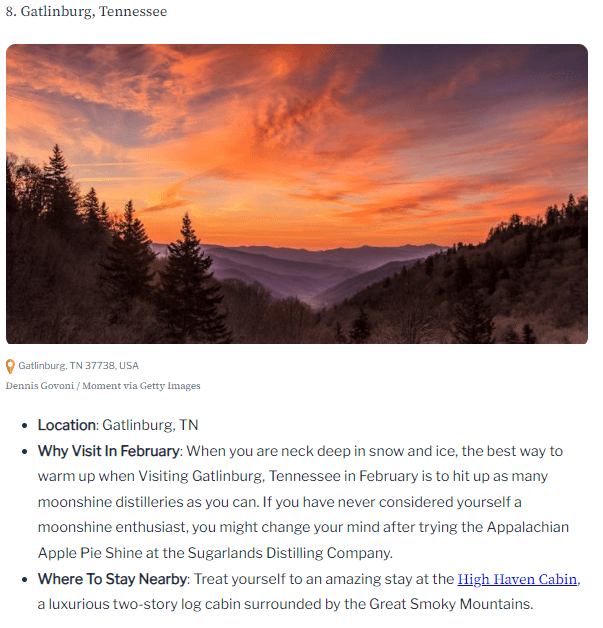Click the orange location pin icon
This screenshot has height=628, width=603.
pyautogui.click(x=11, y=366)
